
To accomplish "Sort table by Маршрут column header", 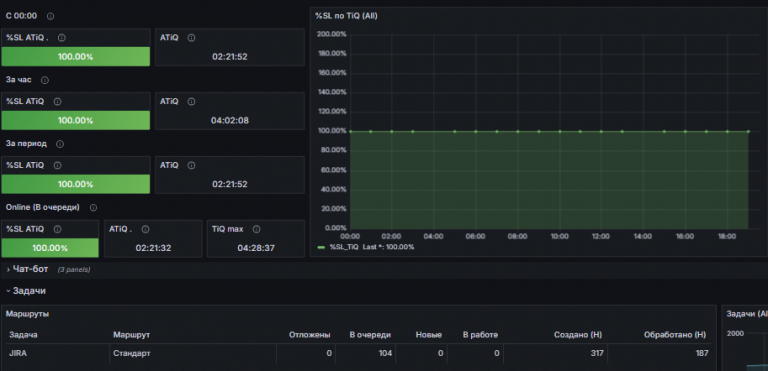I will tap(131, 335).
